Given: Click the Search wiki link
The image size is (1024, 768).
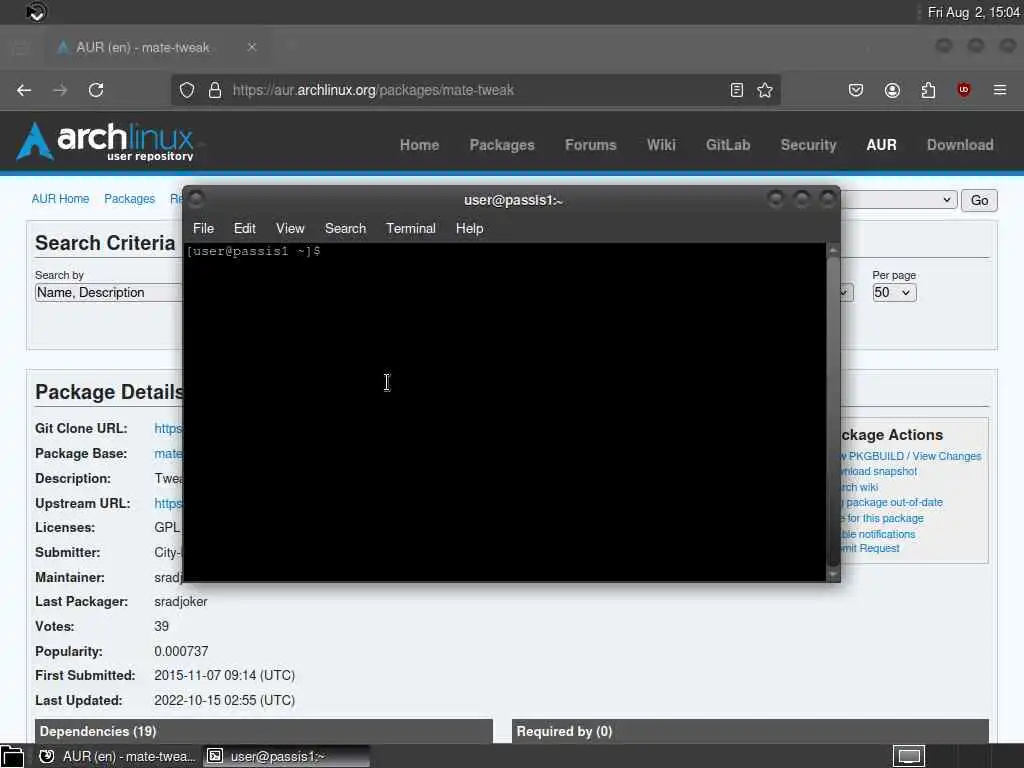Looking at the screenshot, I should [x=859, y=487].
